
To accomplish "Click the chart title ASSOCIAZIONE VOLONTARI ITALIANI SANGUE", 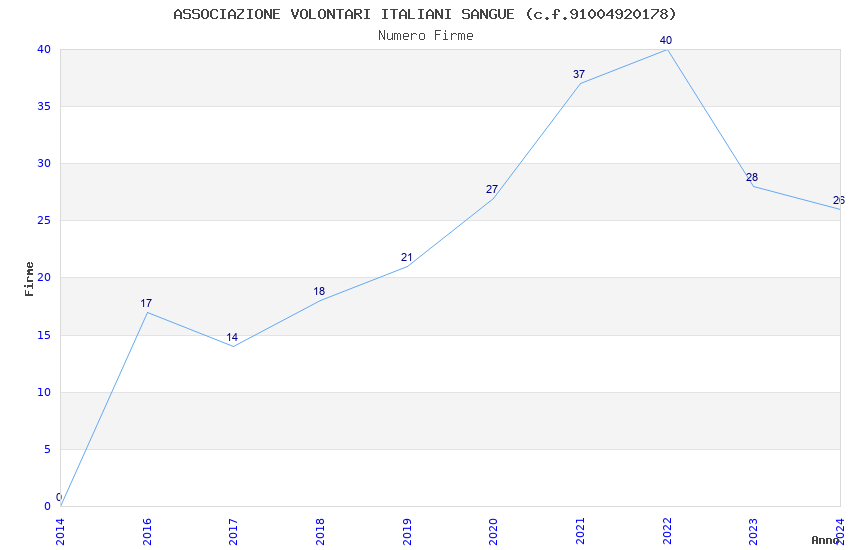I will [x=424, y=14].
